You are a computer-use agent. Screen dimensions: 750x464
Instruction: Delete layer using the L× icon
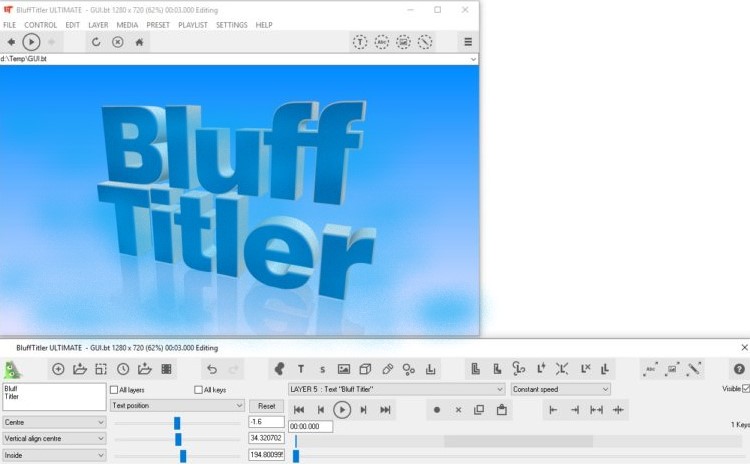point(585,368)
